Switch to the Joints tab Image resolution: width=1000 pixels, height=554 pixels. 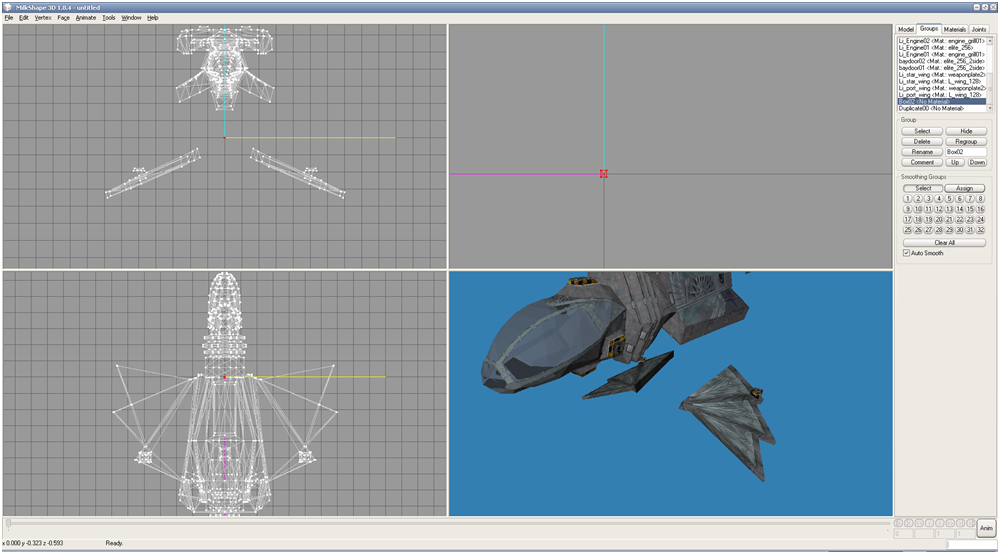coord(979,29)
